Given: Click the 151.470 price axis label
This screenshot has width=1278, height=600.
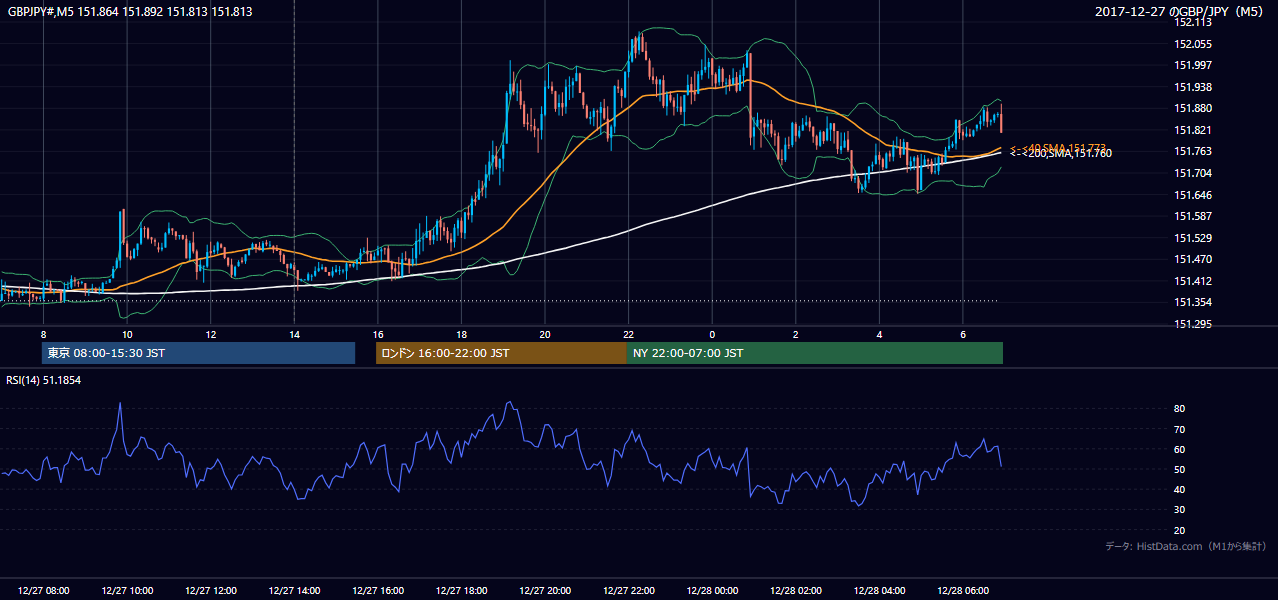Looking at the screenshot, I should (1193, 259).
